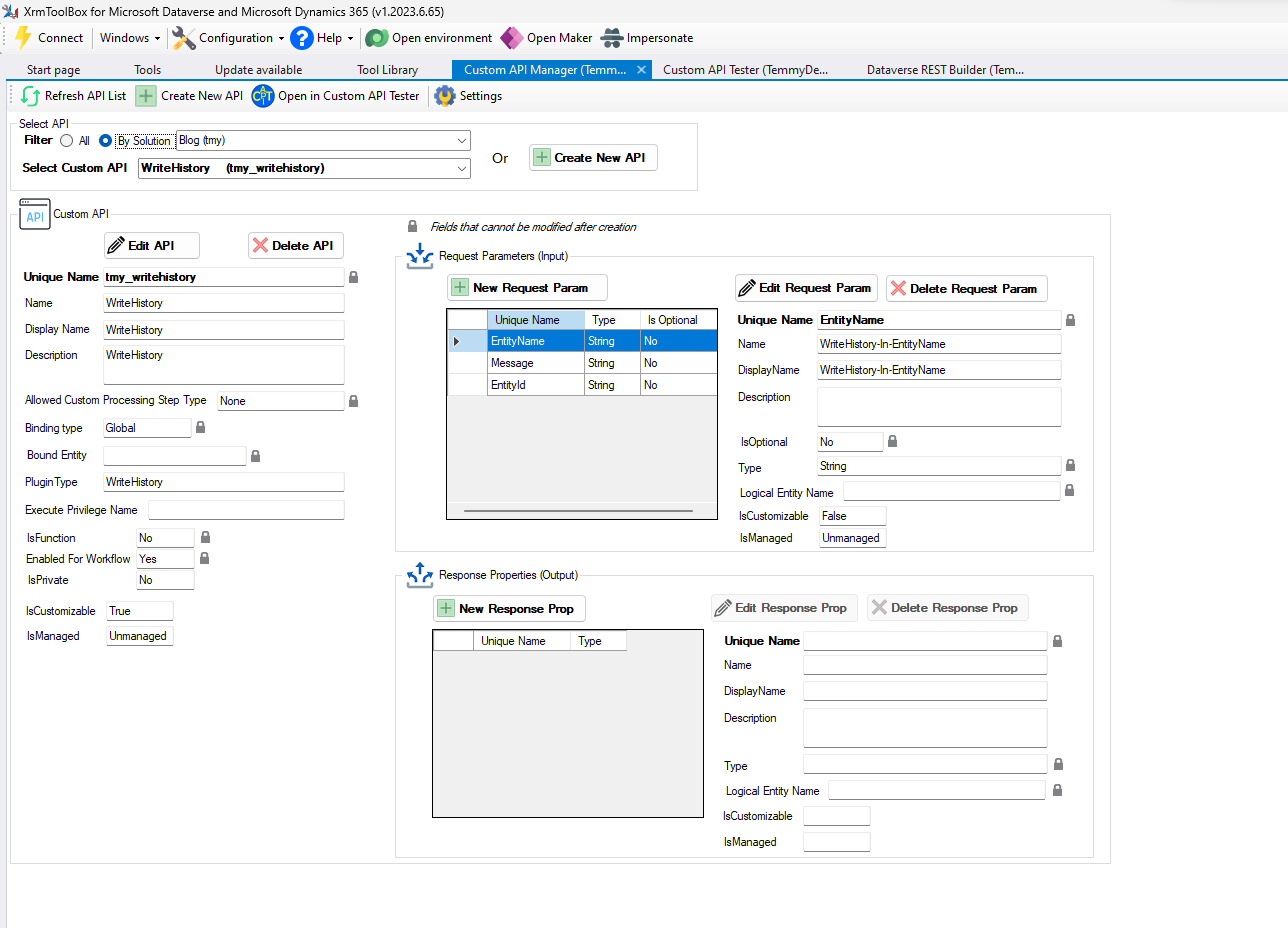Screen dimensions: 1288x928
Task: Click the Open environment icon
Action: pos(377,38)
